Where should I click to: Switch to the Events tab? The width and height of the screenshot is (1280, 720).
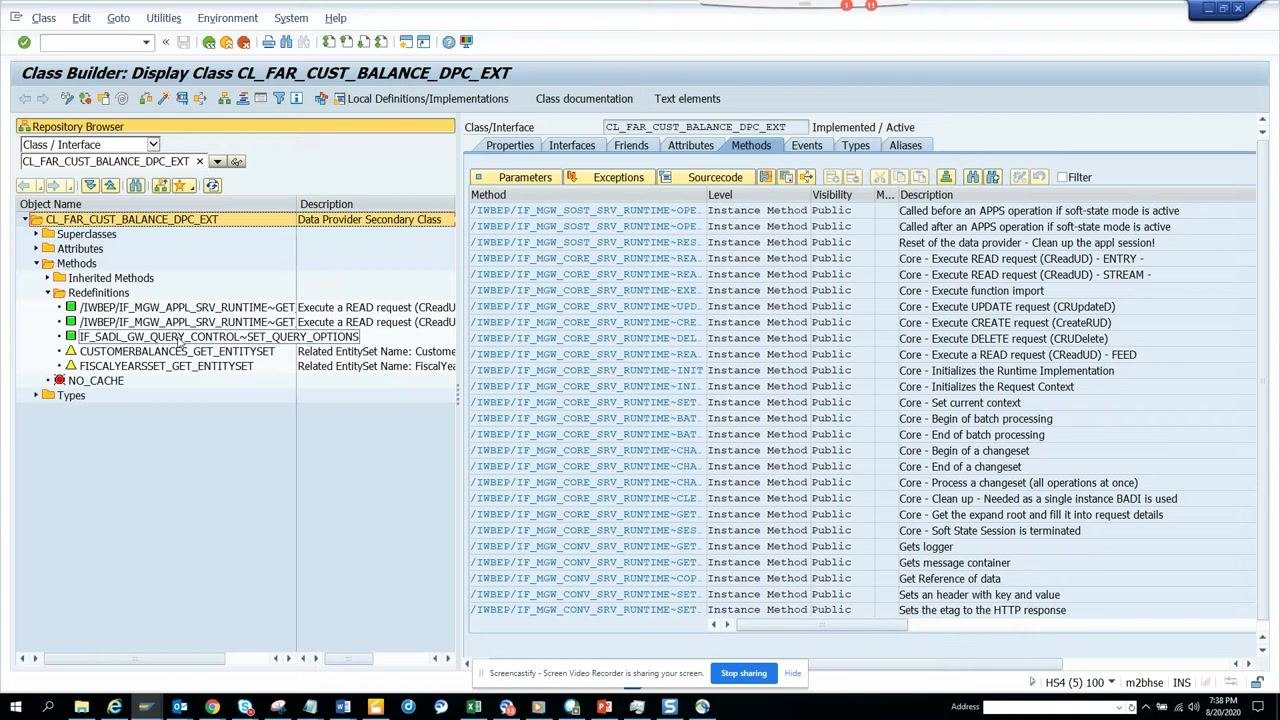click(x=807, y=145)
